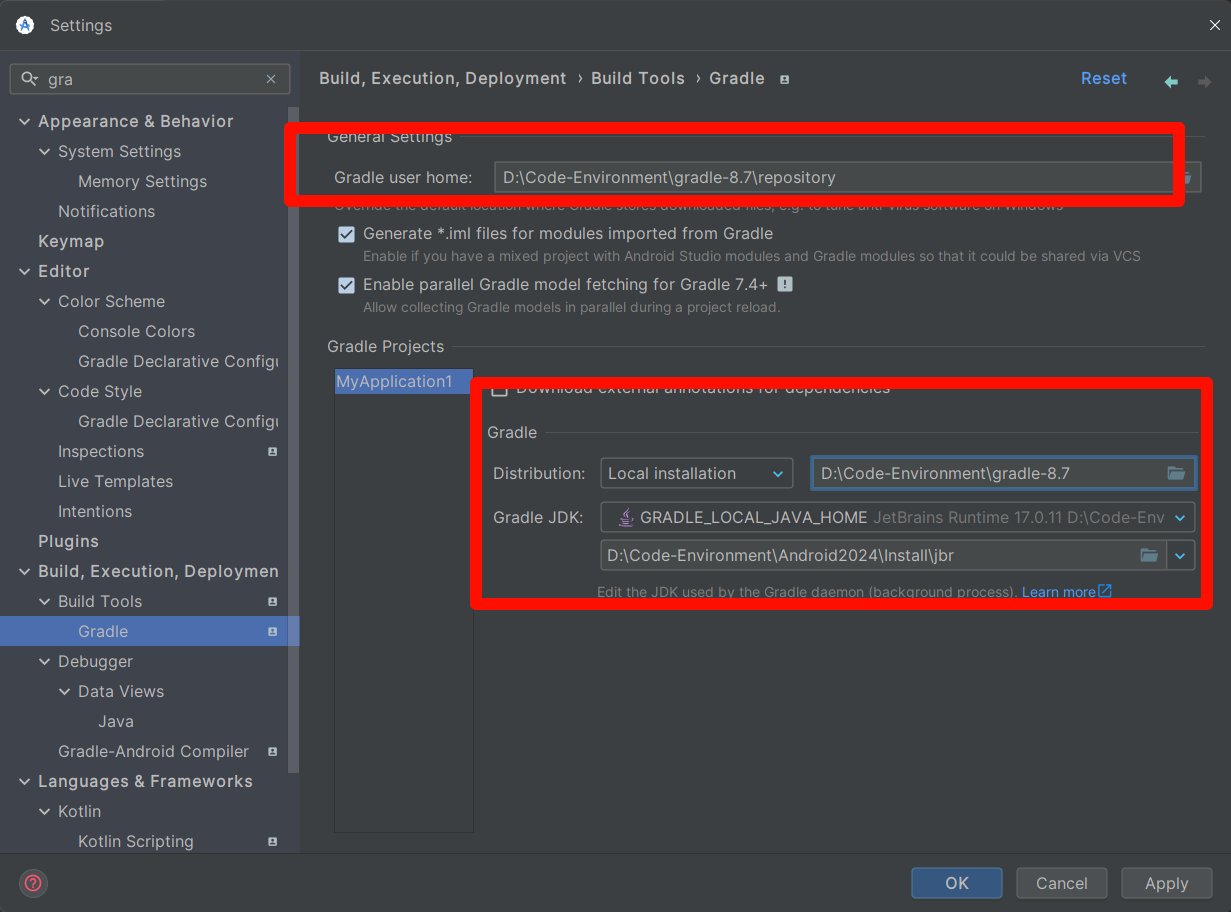Open the Gradle JDK dropdown

click(897, 517)
